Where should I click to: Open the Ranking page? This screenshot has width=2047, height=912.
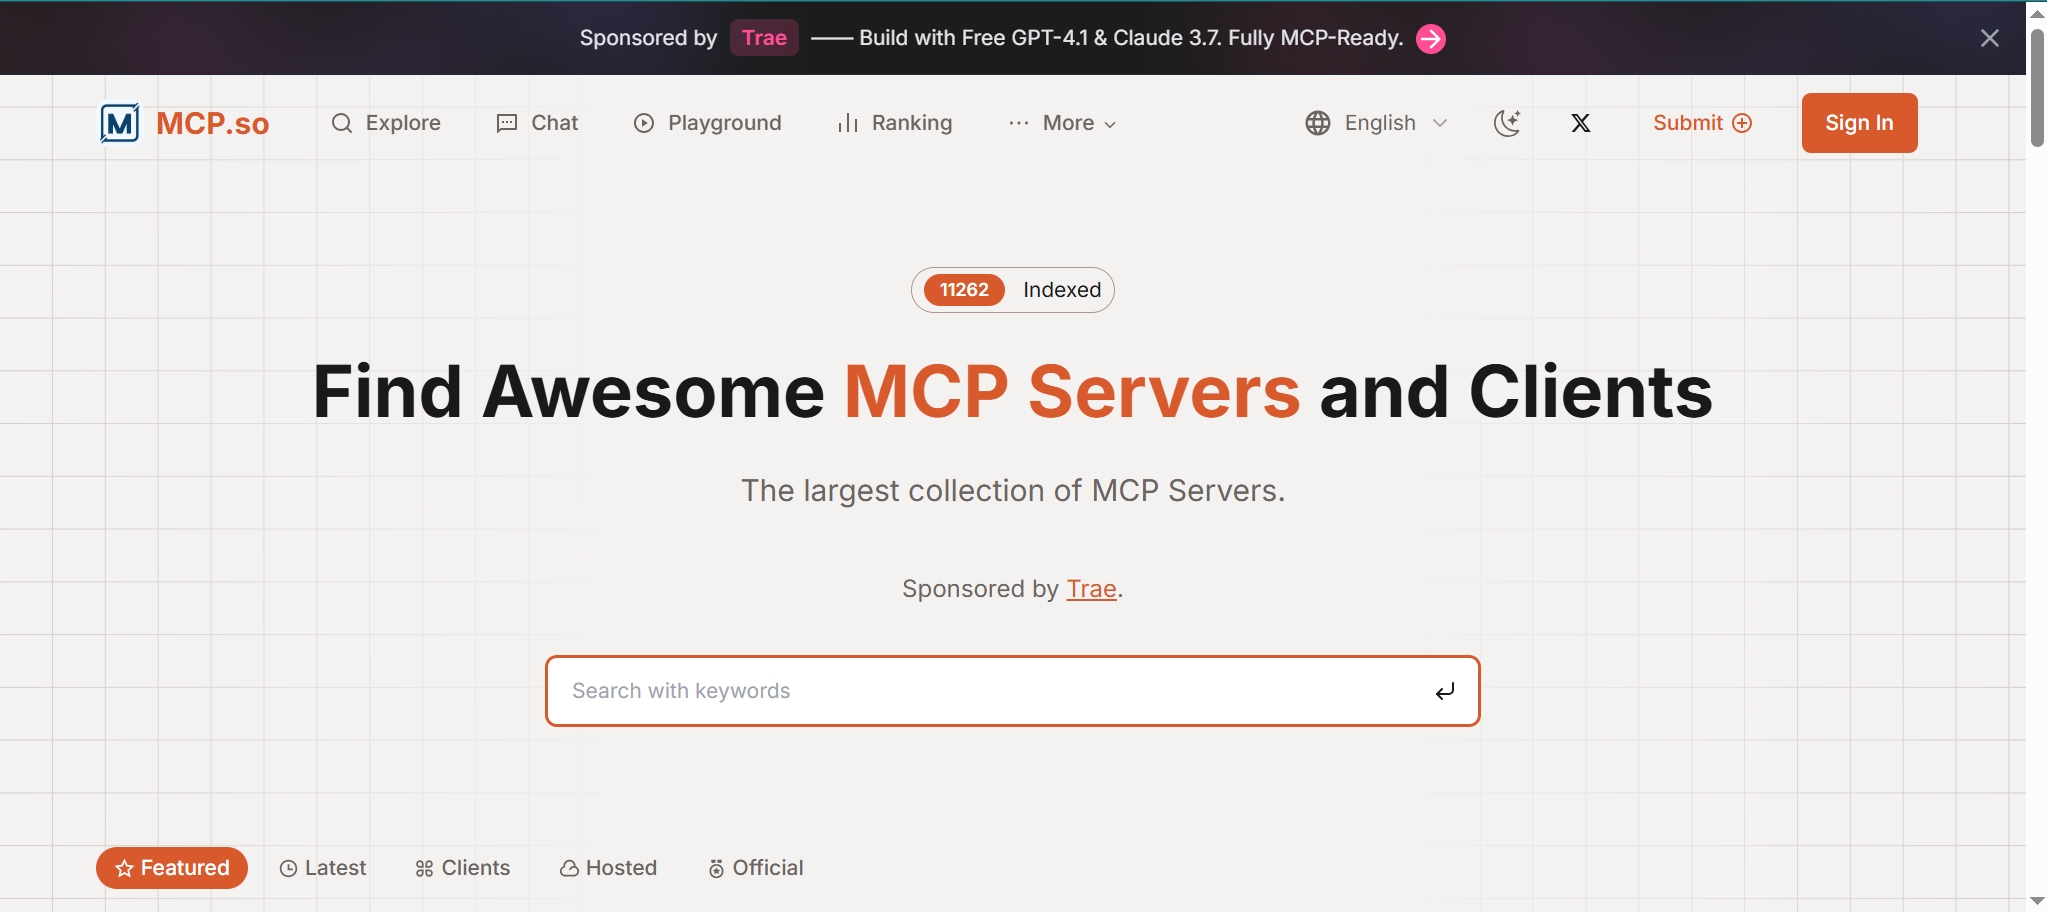[x=895, y=123]
